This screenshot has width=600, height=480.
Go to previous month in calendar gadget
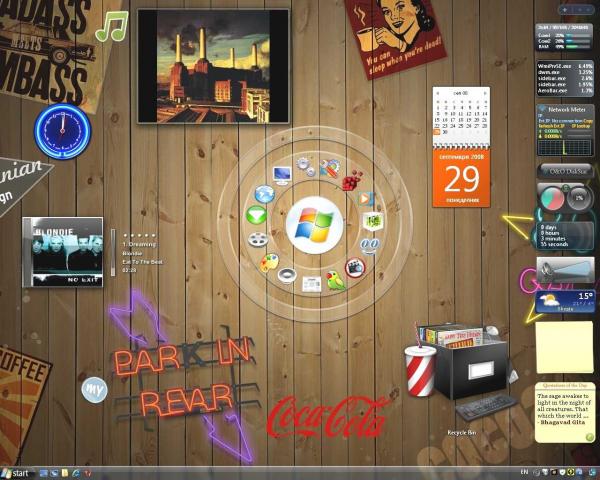click(x=438, y=93)
